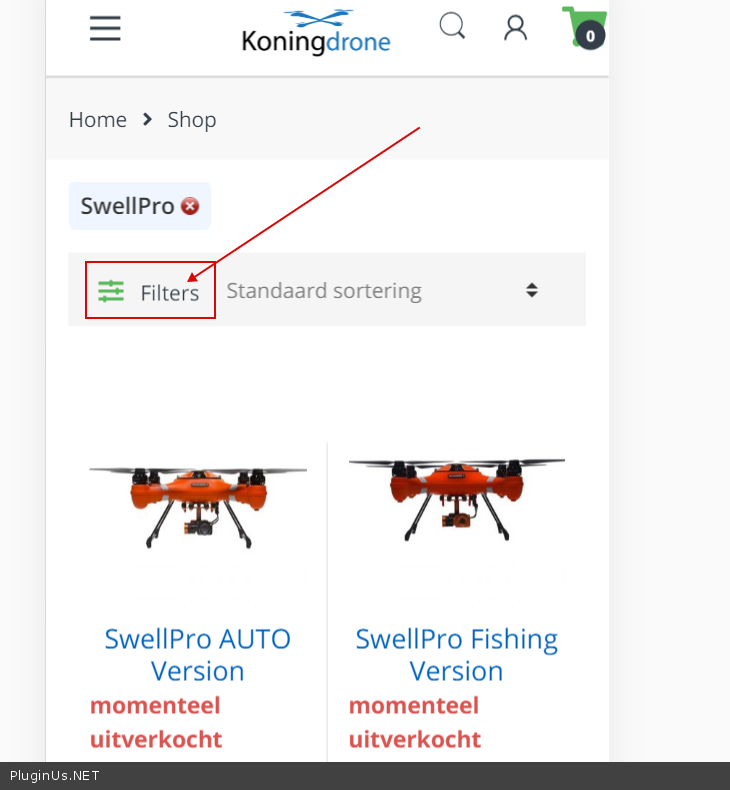The height and width of the screenshot is (790, 730).
Task: Navigate to Shop breadcrumb link
Action: (192, 119)
